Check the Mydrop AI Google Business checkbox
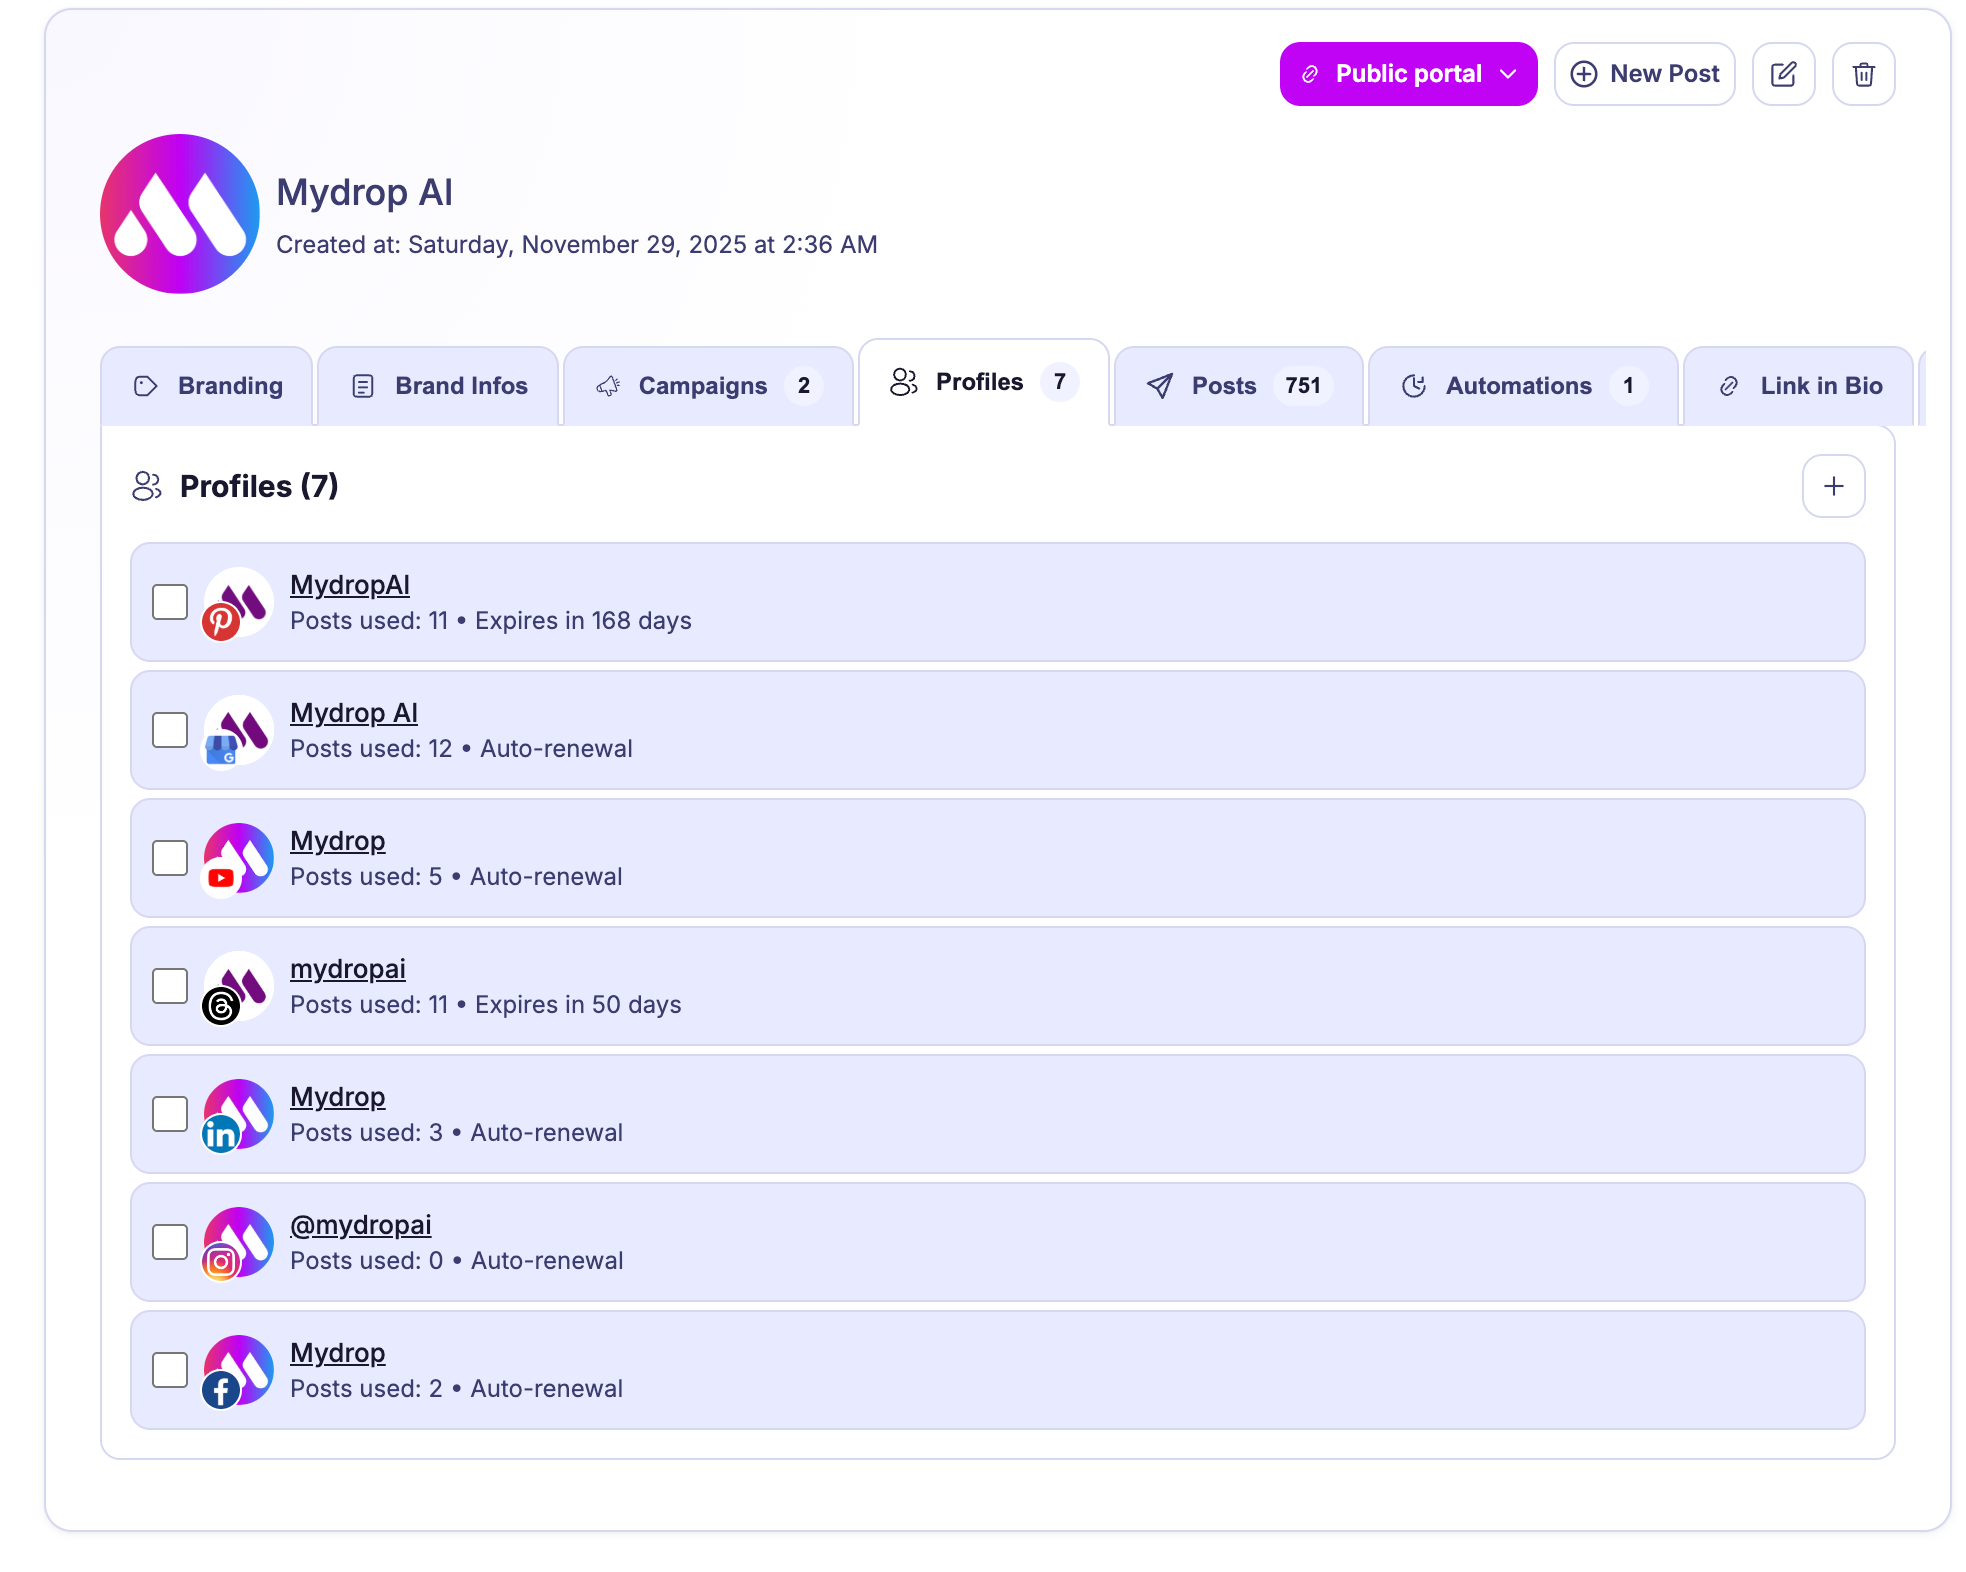 [170, 730]
